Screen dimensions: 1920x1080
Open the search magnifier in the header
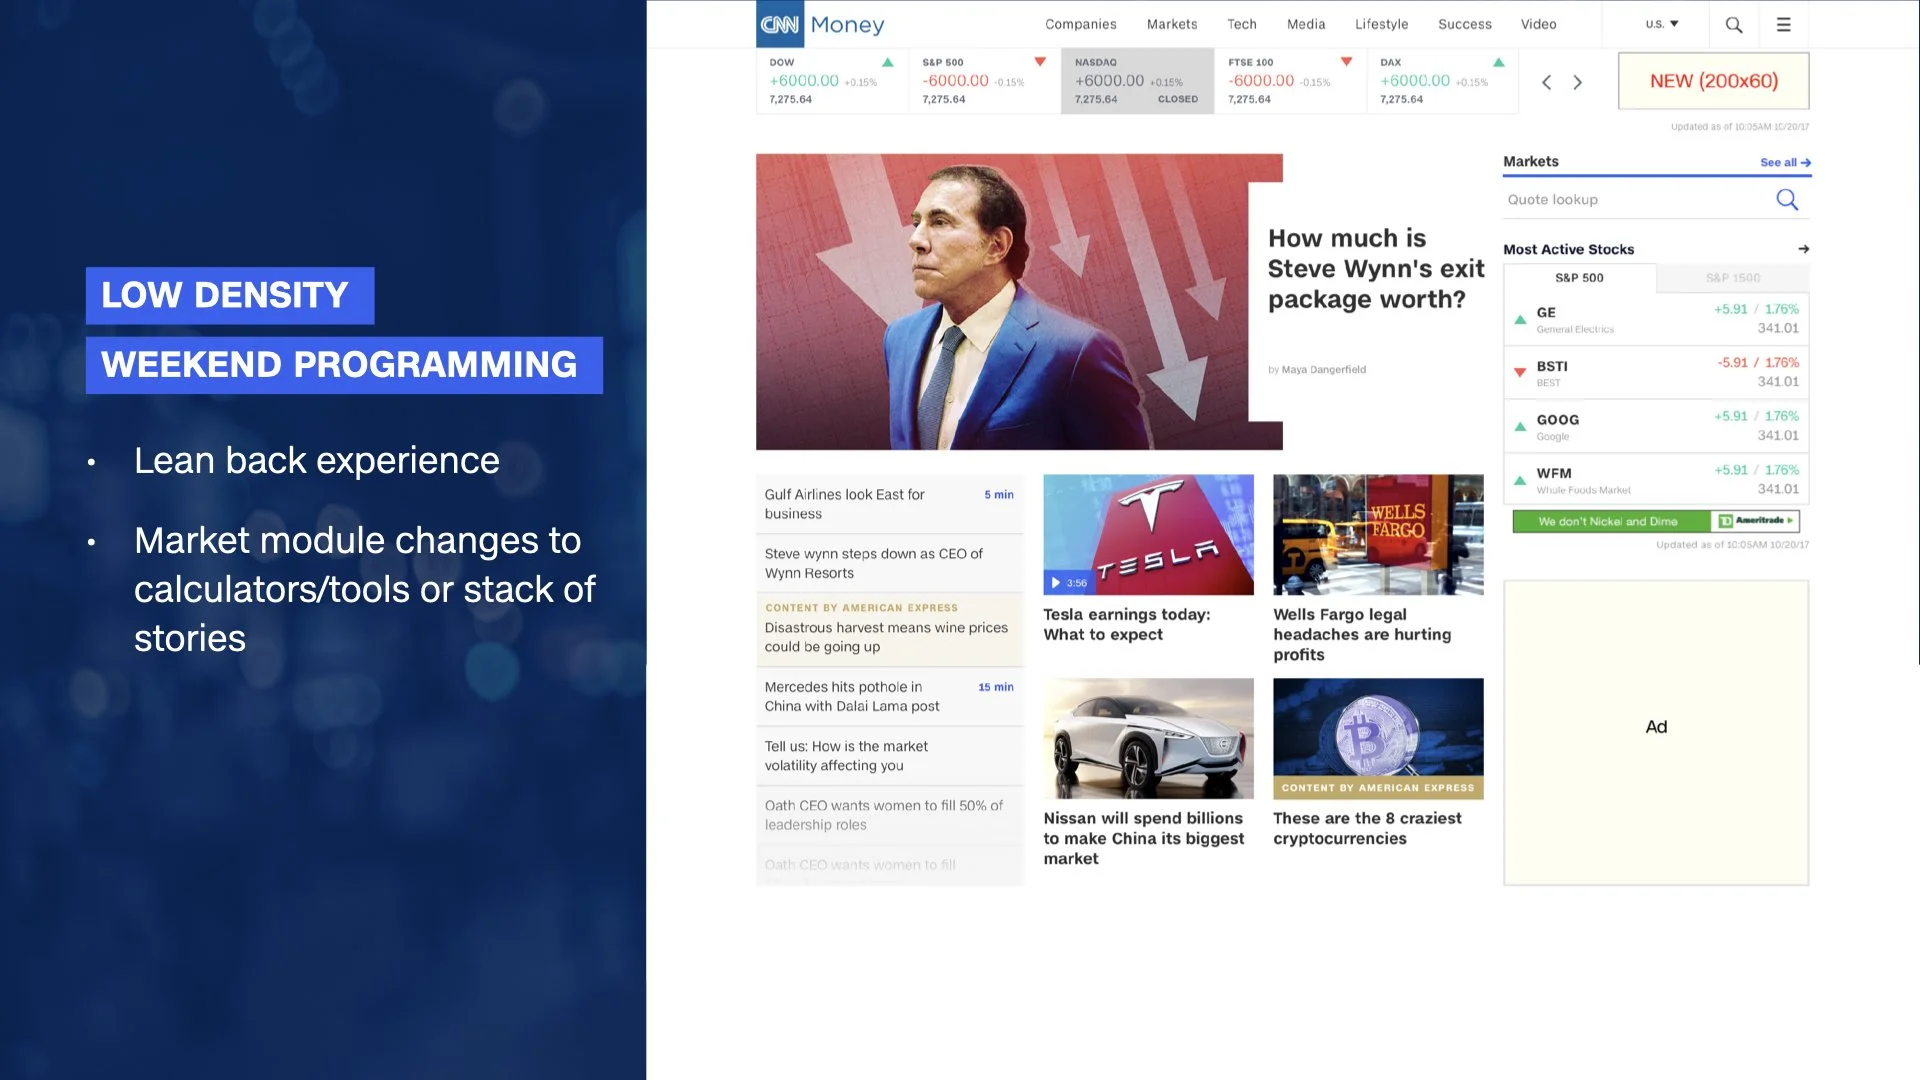pos(1734,25)
